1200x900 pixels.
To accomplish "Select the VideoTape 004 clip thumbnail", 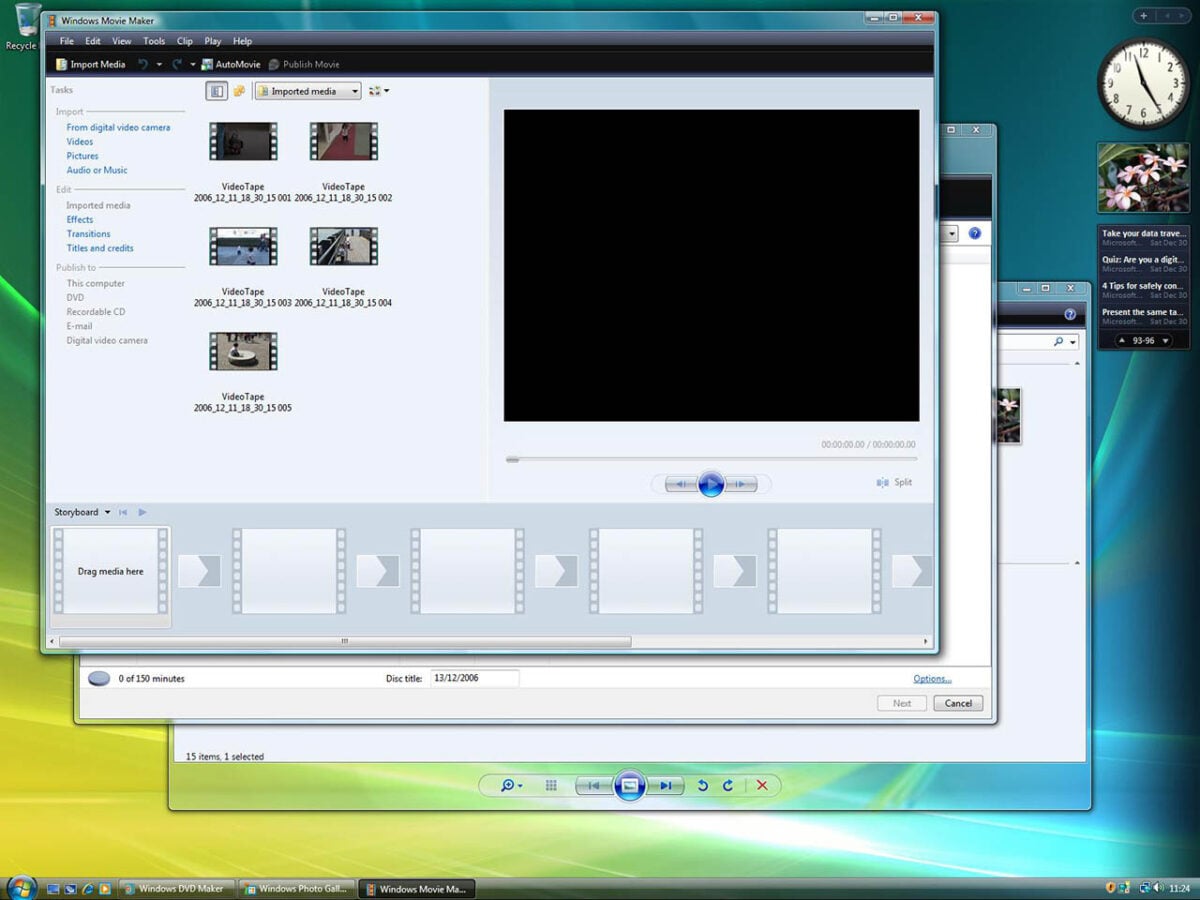I will pos(343,246).
